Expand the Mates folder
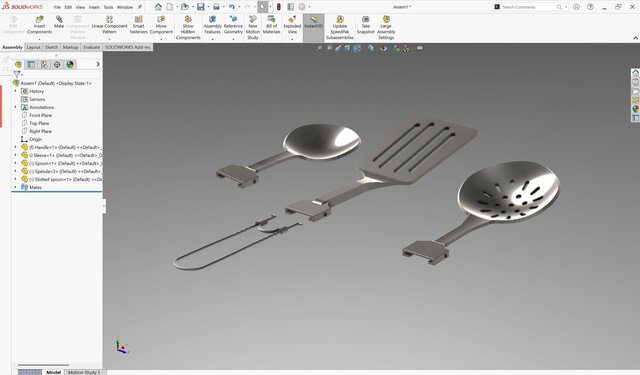Screen dimensions: 640x375 coord(16,187)
